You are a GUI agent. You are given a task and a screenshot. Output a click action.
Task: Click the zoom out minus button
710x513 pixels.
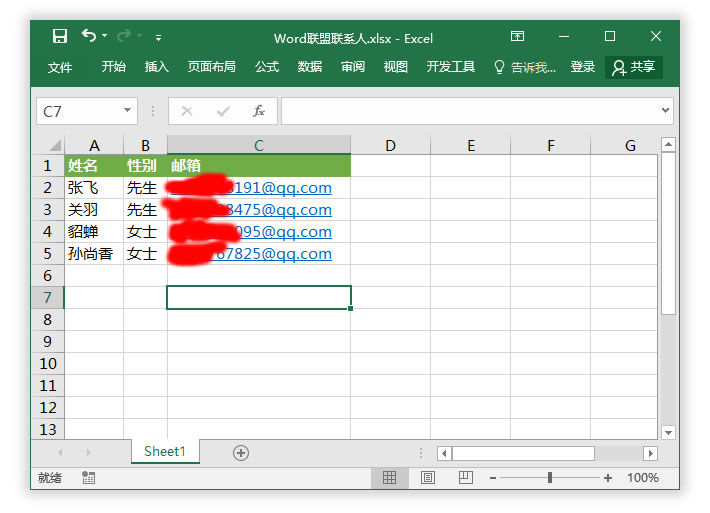tap(493, 478)
